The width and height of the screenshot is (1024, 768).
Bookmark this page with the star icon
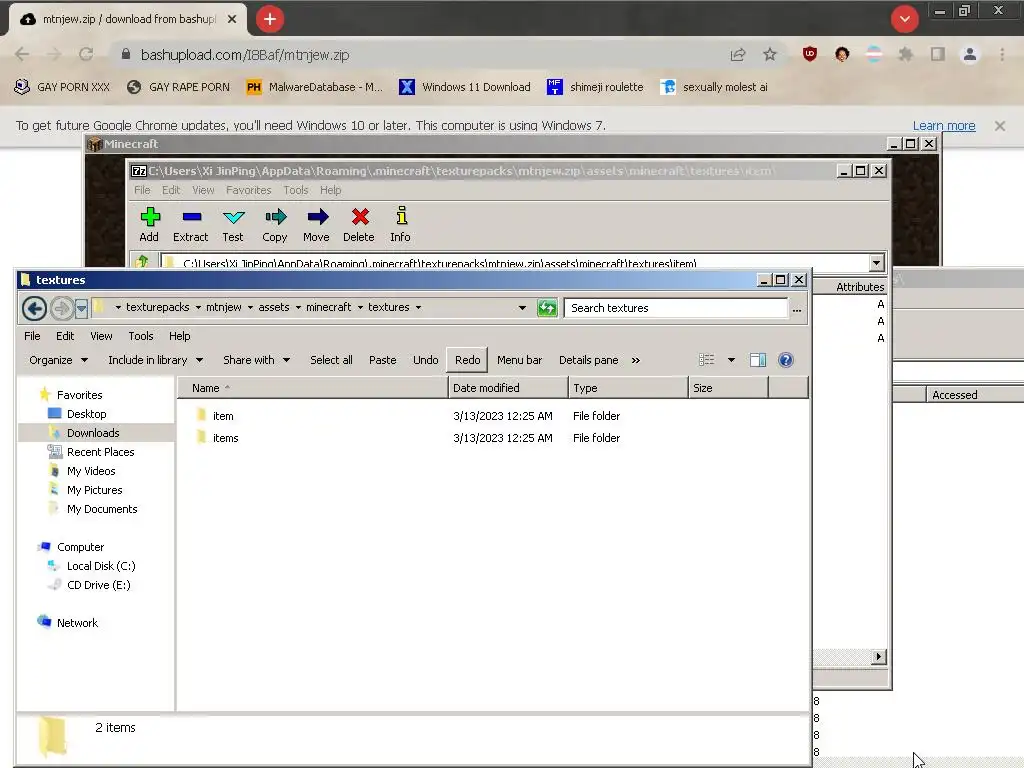coord(770,55)
